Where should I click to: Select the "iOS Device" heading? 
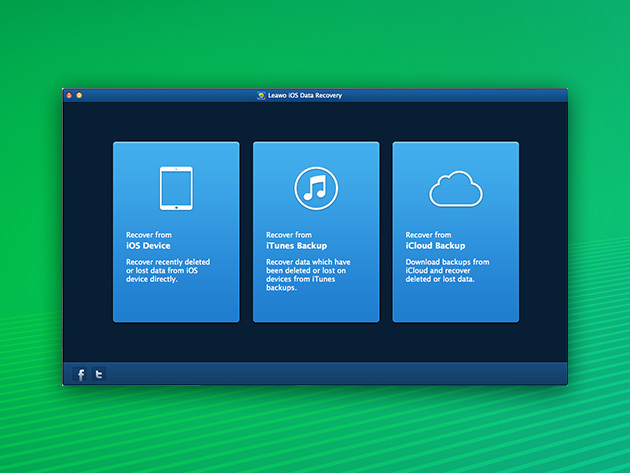[x=148, y=245]
